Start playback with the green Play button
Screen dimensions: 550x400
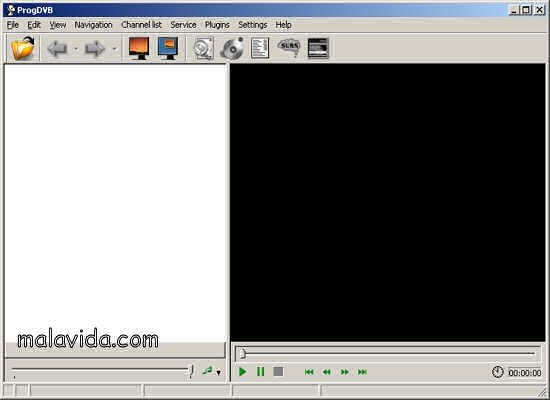[242, 372]
